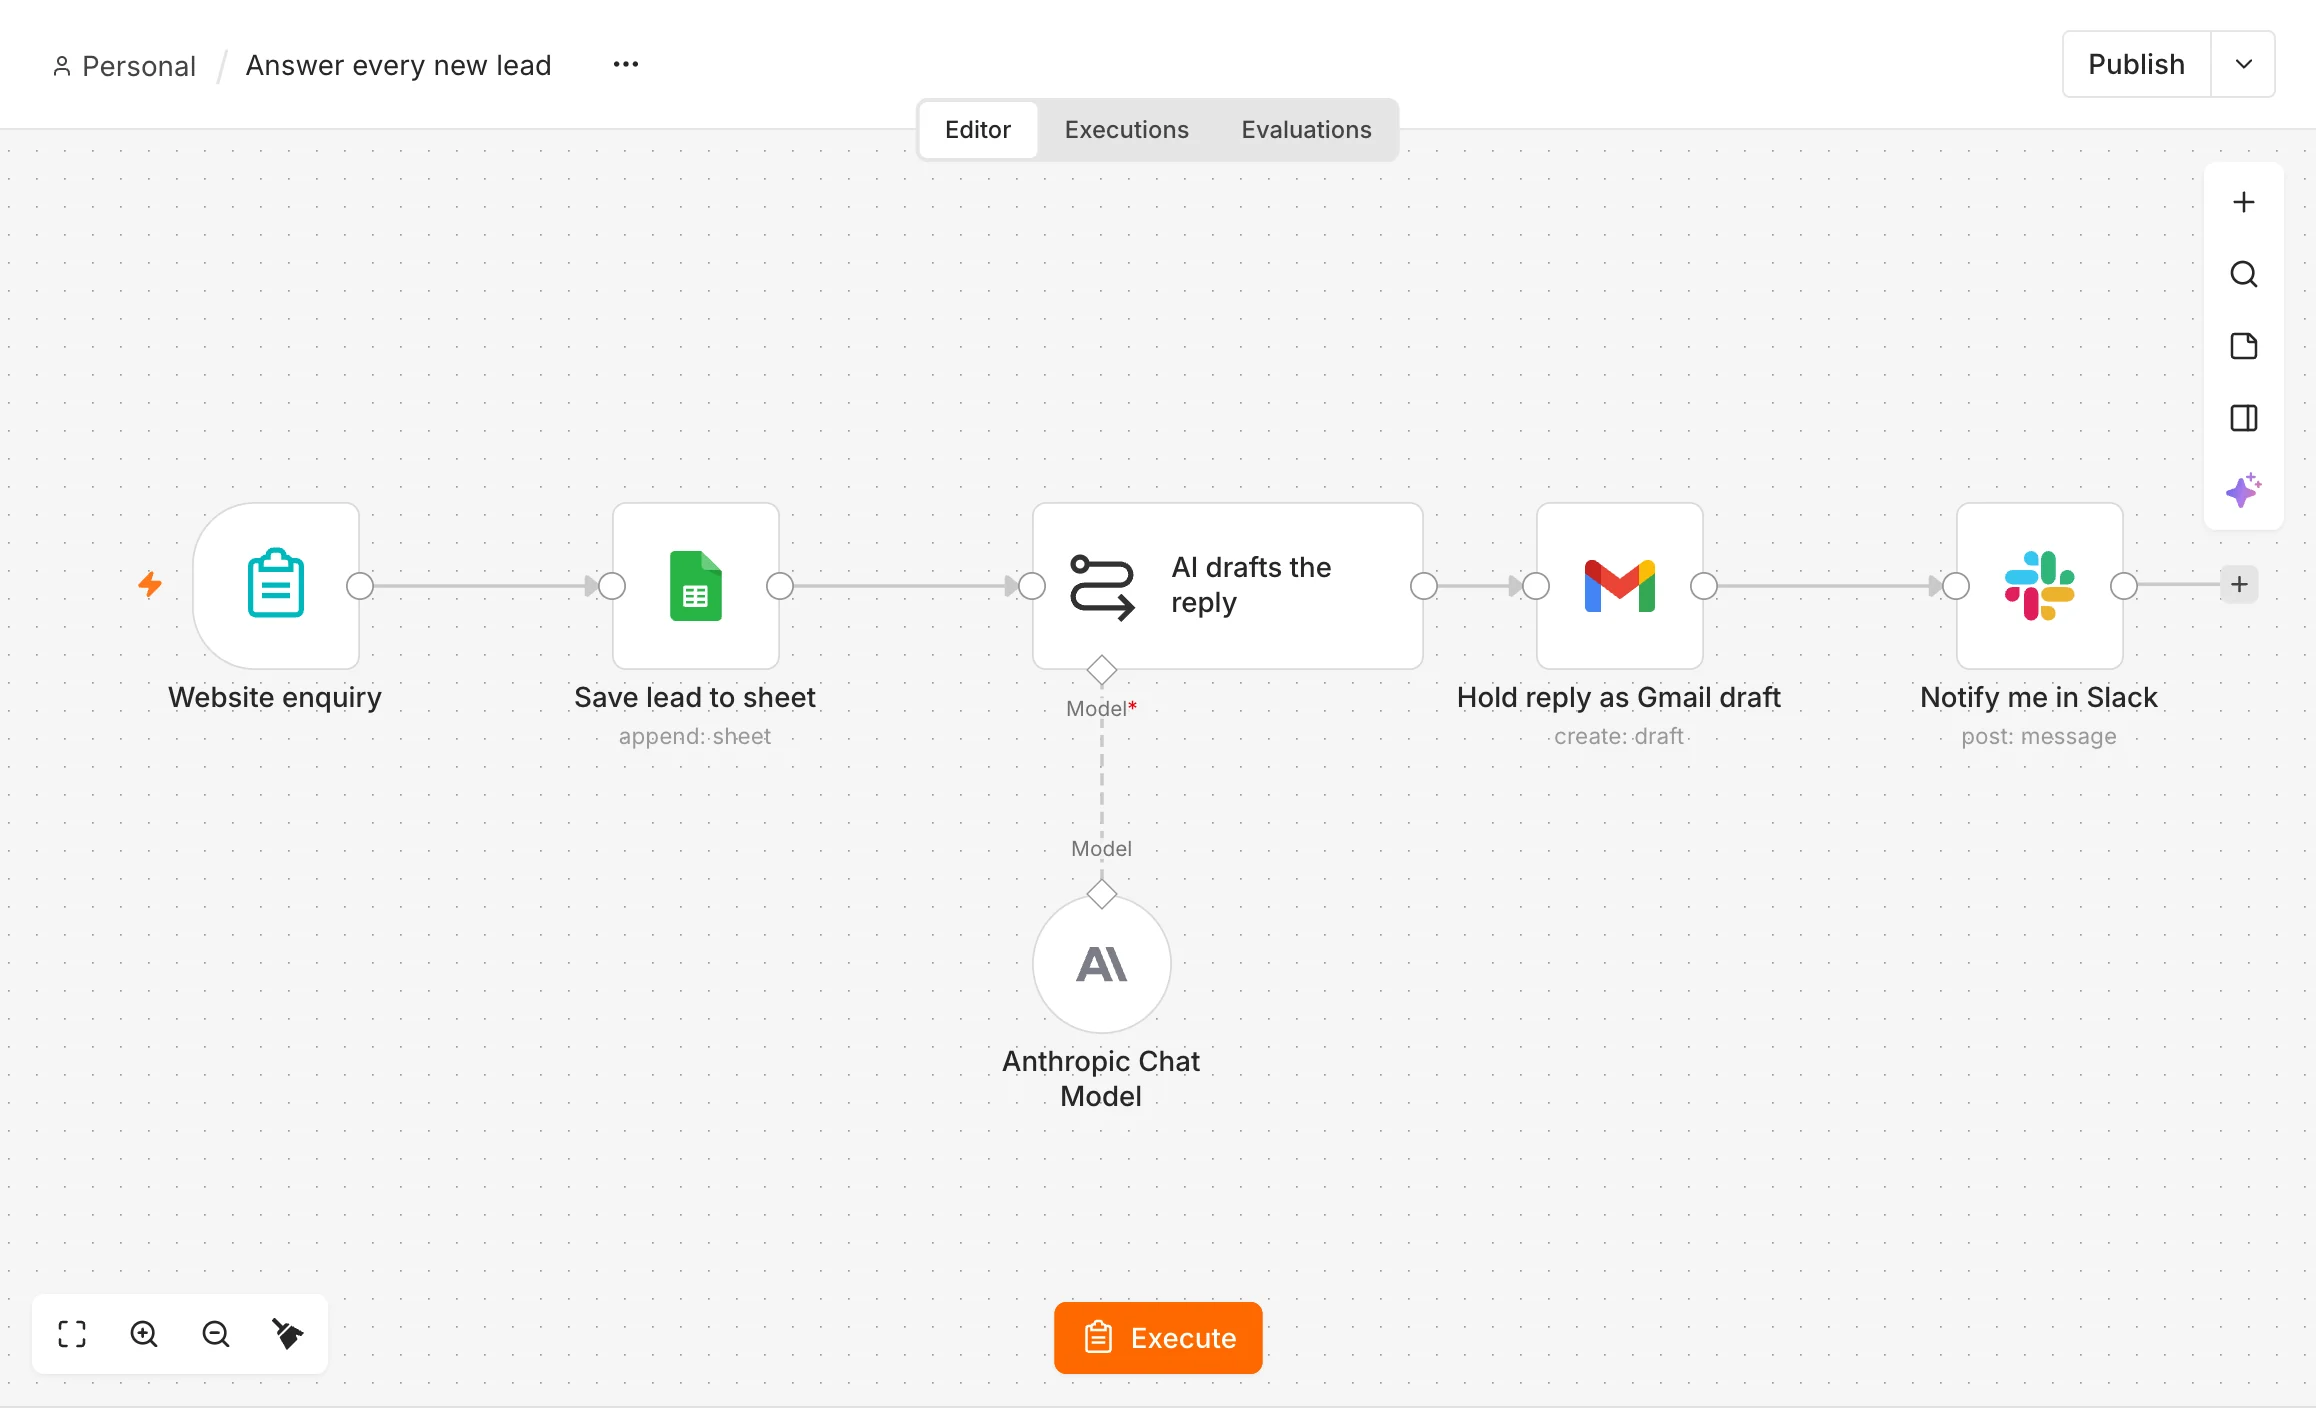The width and height of the screenshot is (2316, 1424).
Task: Select the Anthropic Chat Model node
Action: 1102,964
